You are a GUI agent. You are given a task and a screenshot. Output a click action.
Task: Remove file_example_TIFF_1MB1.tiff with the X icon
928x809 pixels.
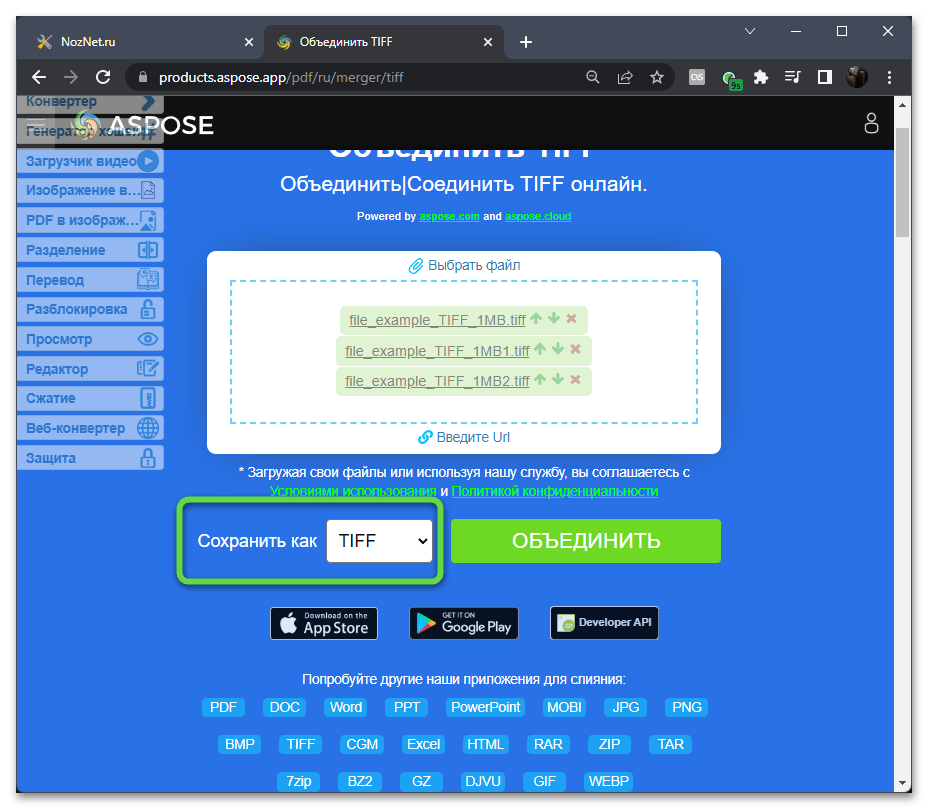(575, 349)
